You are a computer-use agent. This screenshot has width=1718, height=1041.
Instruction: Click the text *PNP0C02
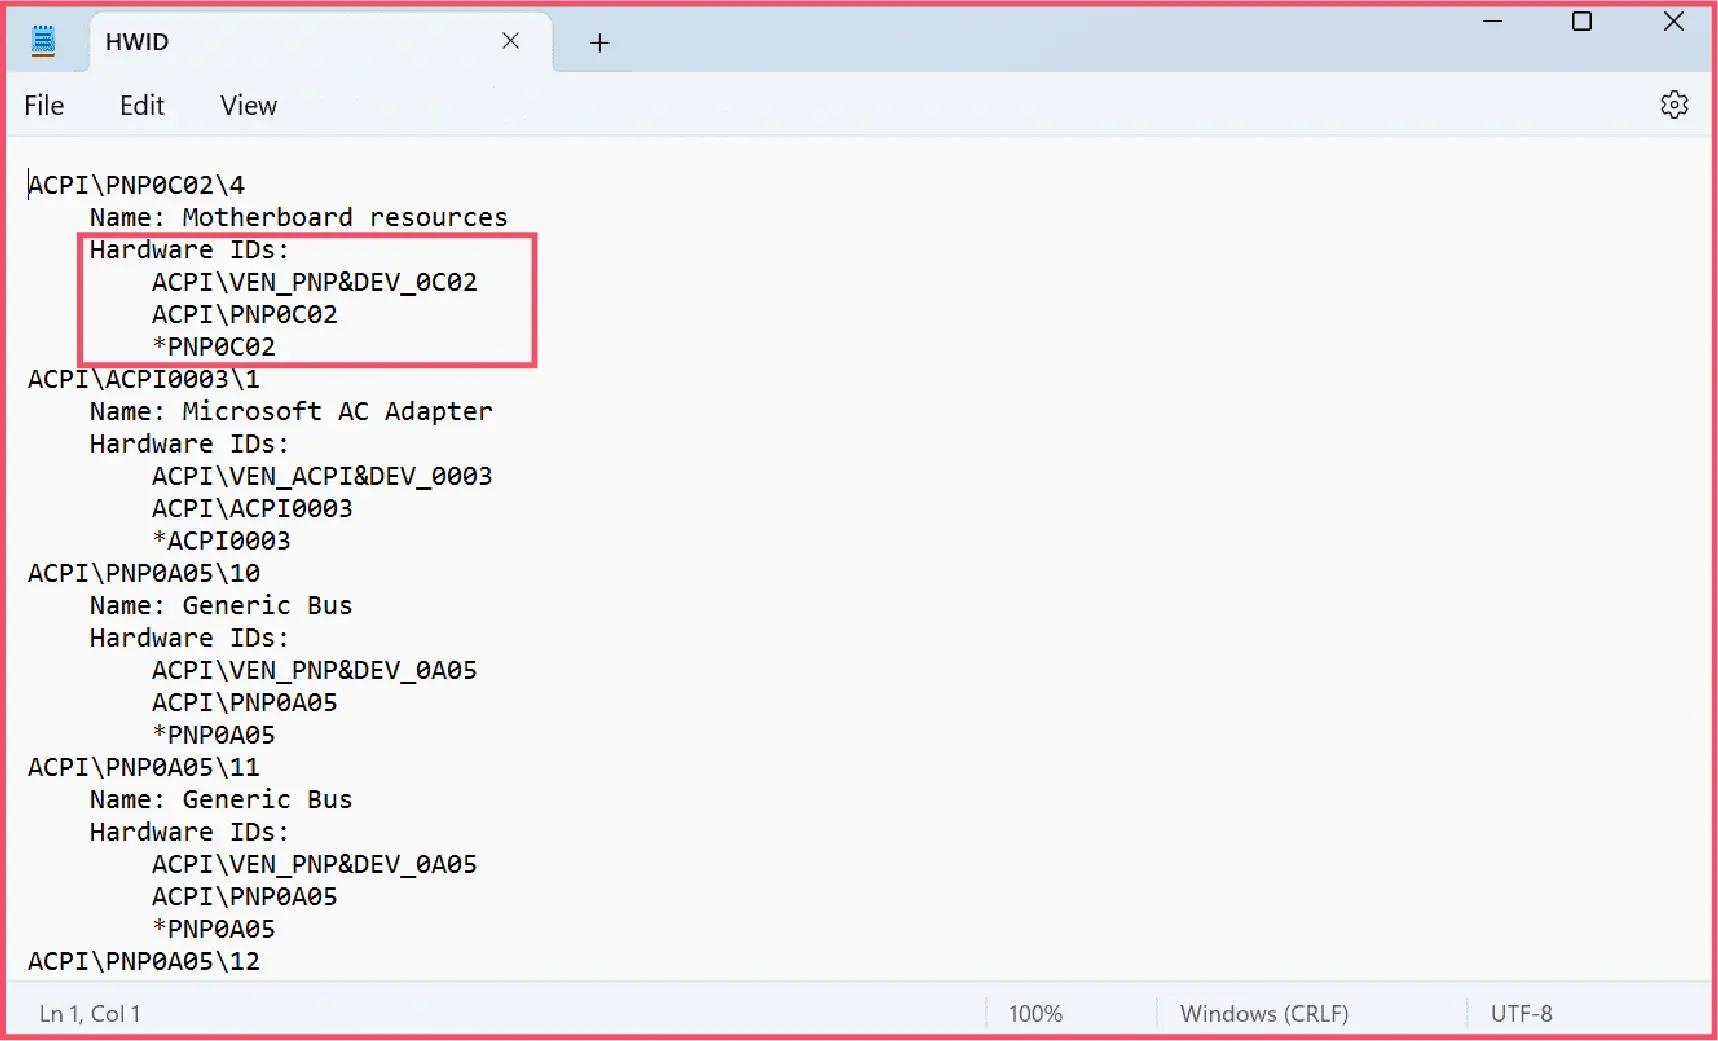pos(214,346)
